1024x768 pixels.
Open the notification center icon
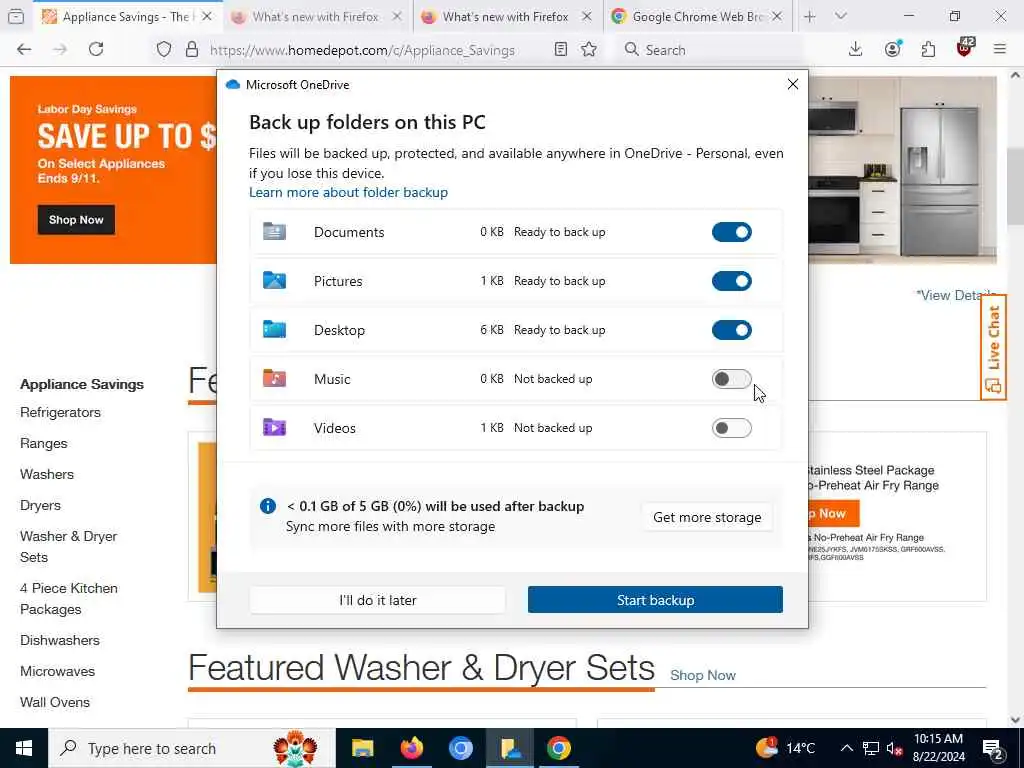click(993, 748)
